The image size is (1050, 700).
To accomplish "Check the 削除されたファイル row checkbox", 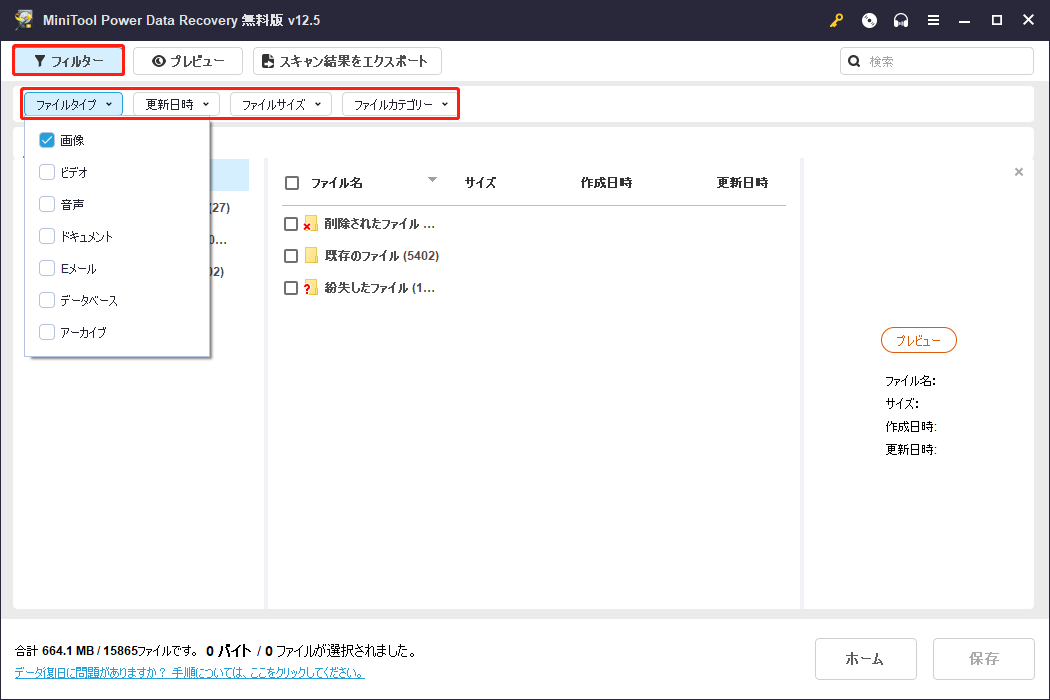I will (291, 224).
